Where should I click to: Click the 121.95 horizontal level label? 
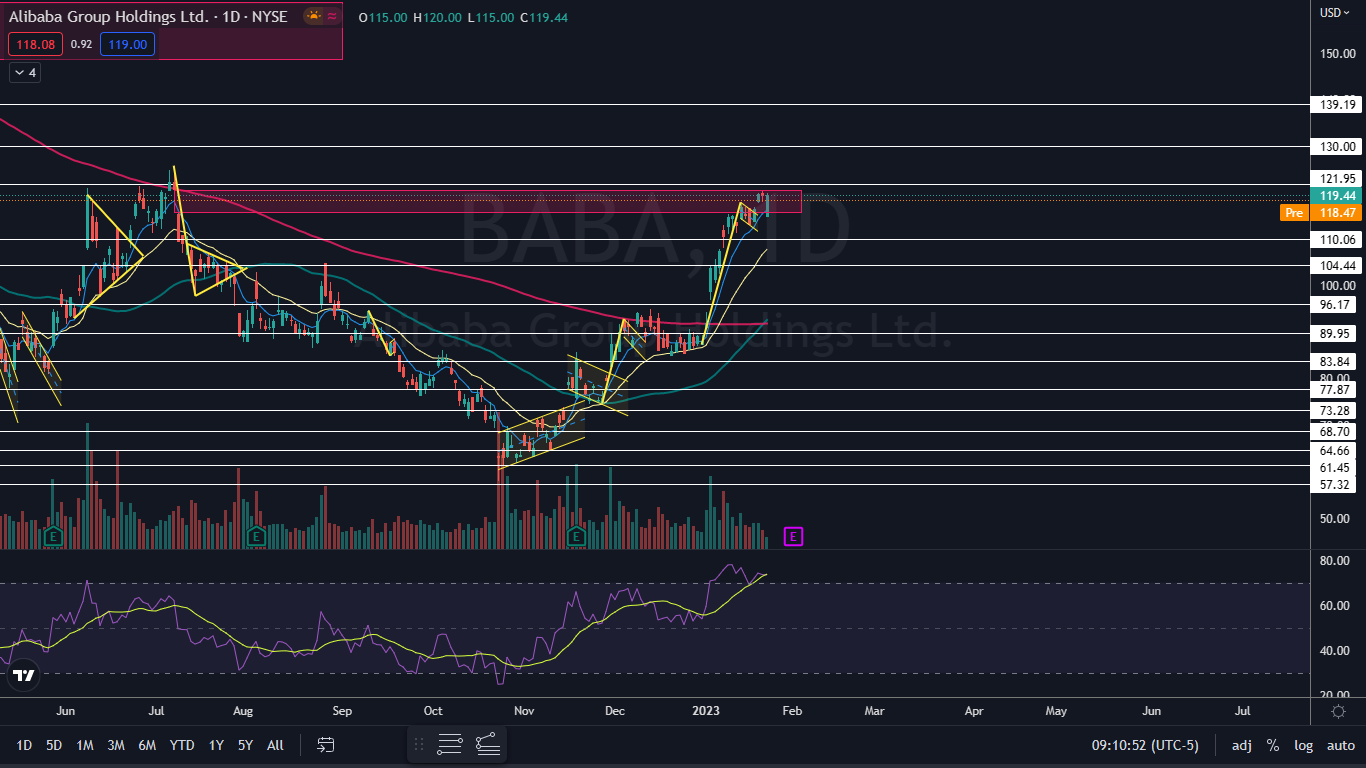pyautogui.click(x=1336, y=179)
